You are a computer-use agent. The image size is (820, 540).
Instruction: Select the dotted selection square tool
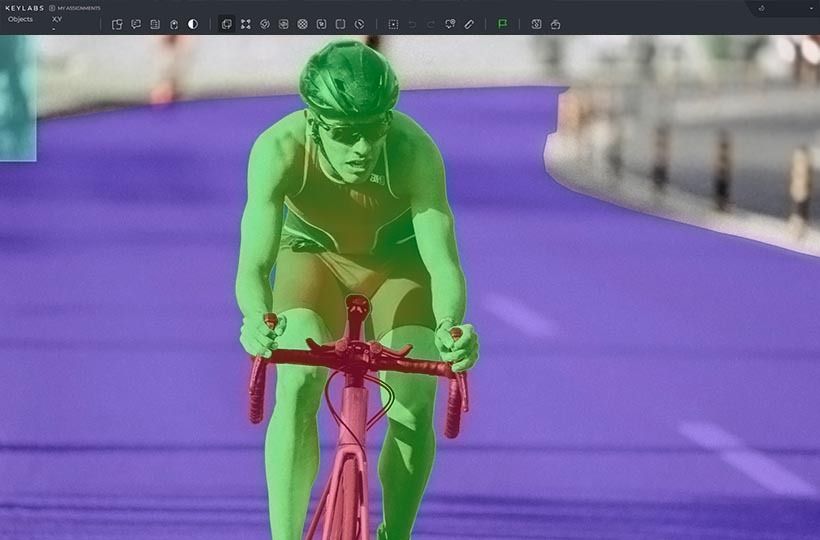click(393, 24)
